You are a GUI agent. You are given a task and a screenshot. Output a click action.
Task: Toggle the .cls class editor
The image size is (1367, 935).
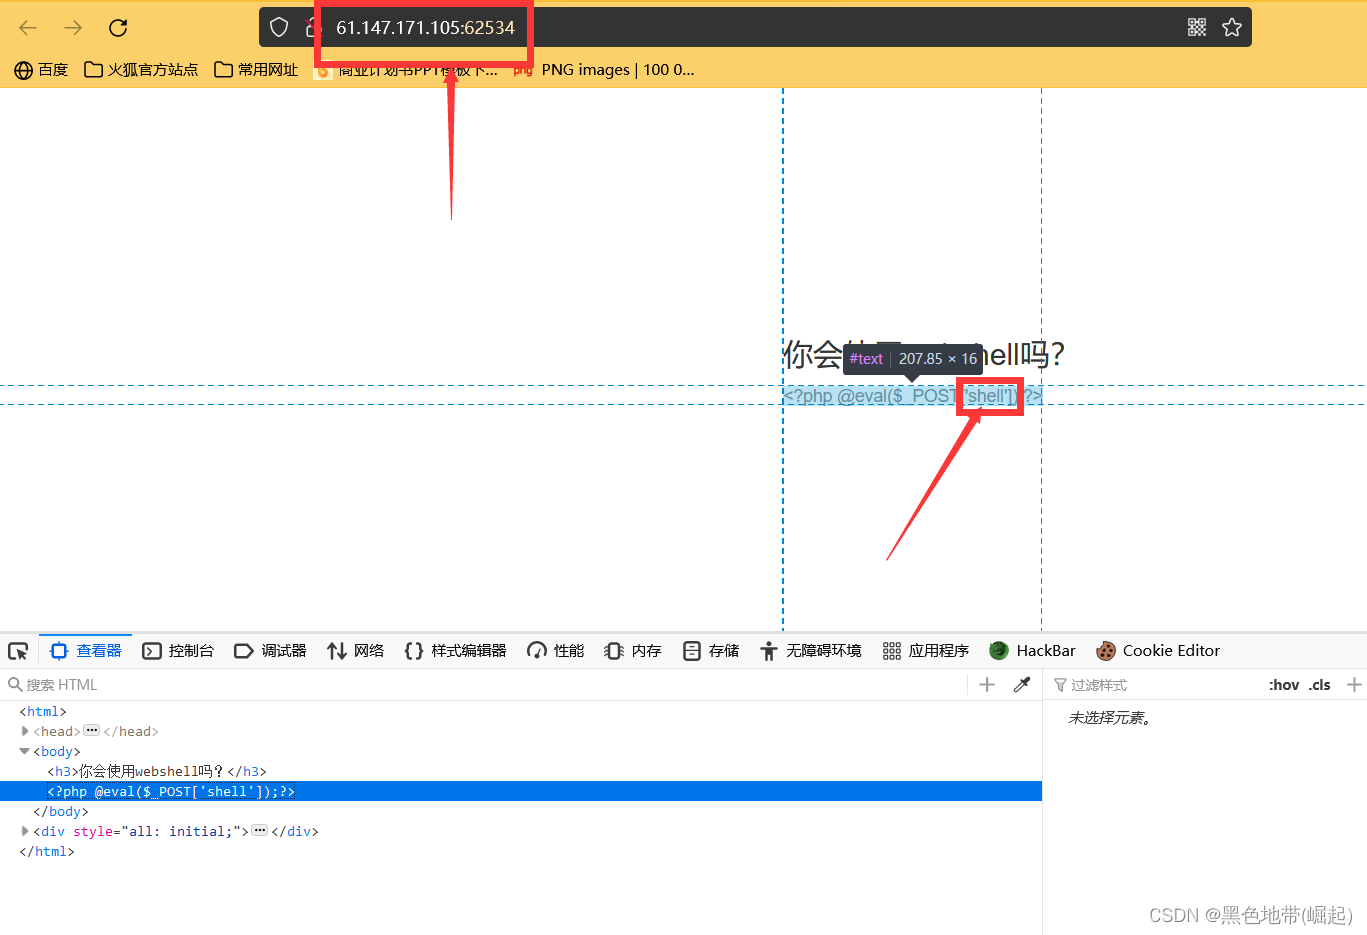point(1319,684)
